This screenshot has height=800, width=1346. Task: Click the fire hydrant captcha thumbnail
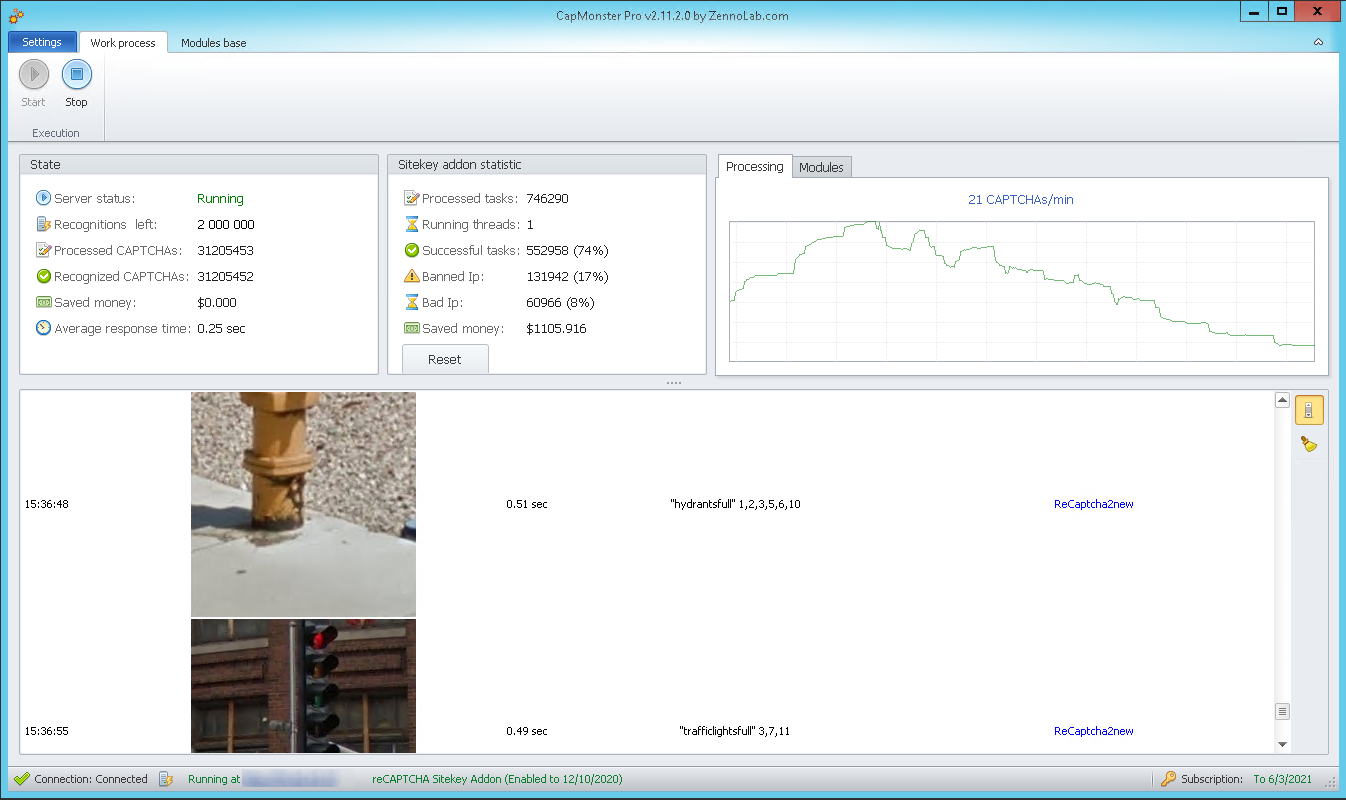click(x=303, y=504)
